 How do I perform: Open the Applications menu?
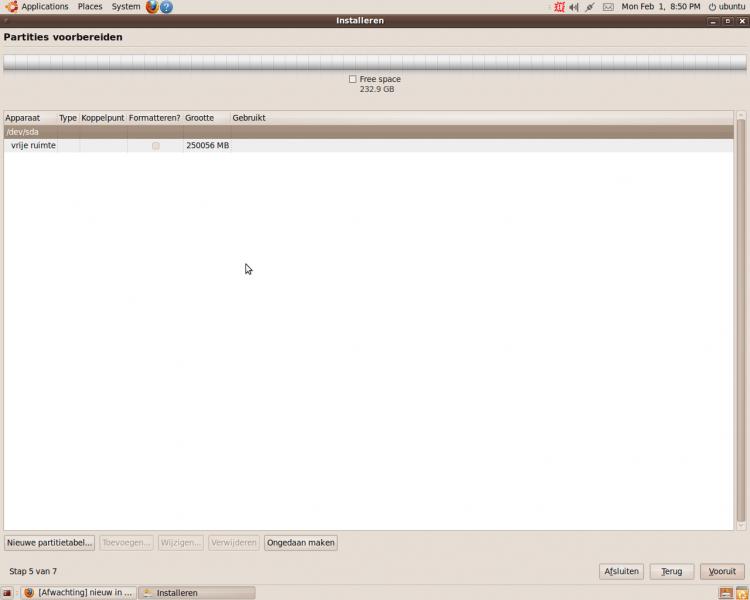click(x=44, y=7)
